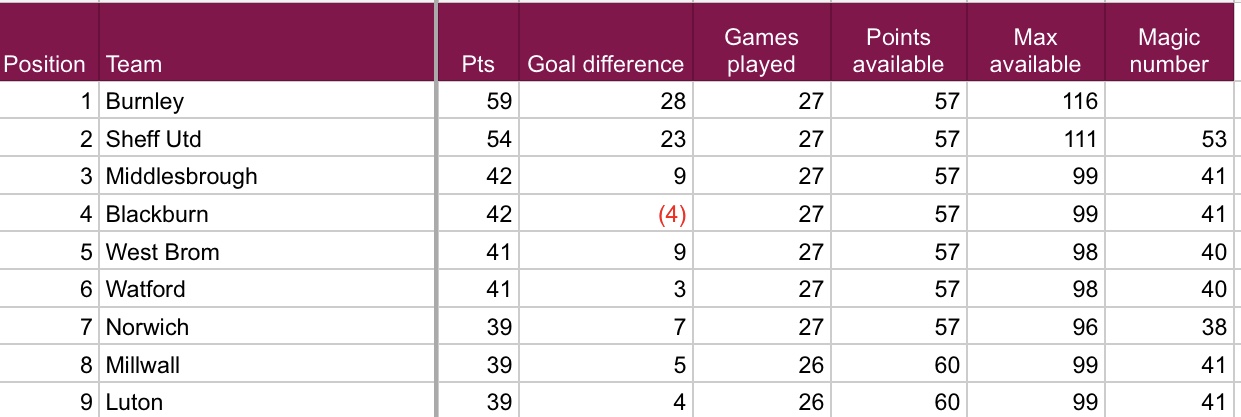Click the Max available header cell
This screenshot has height=417, width=1241.
coord(1034,51)
